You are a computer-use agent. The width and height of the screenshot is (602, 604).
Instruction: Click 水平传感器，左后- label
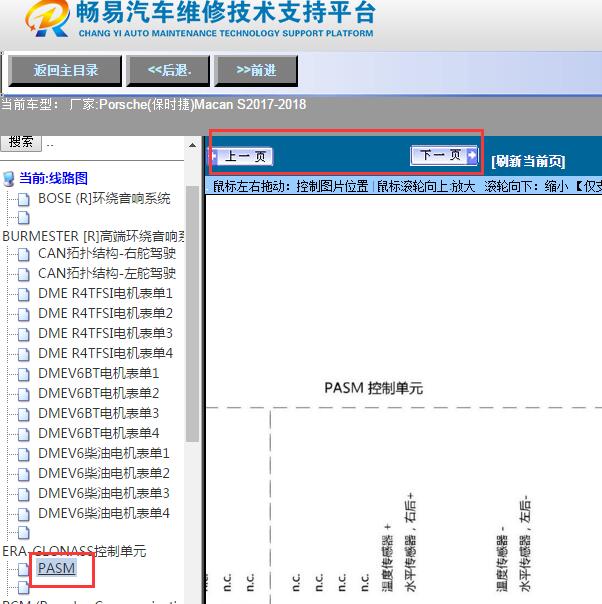coord(525,544)
